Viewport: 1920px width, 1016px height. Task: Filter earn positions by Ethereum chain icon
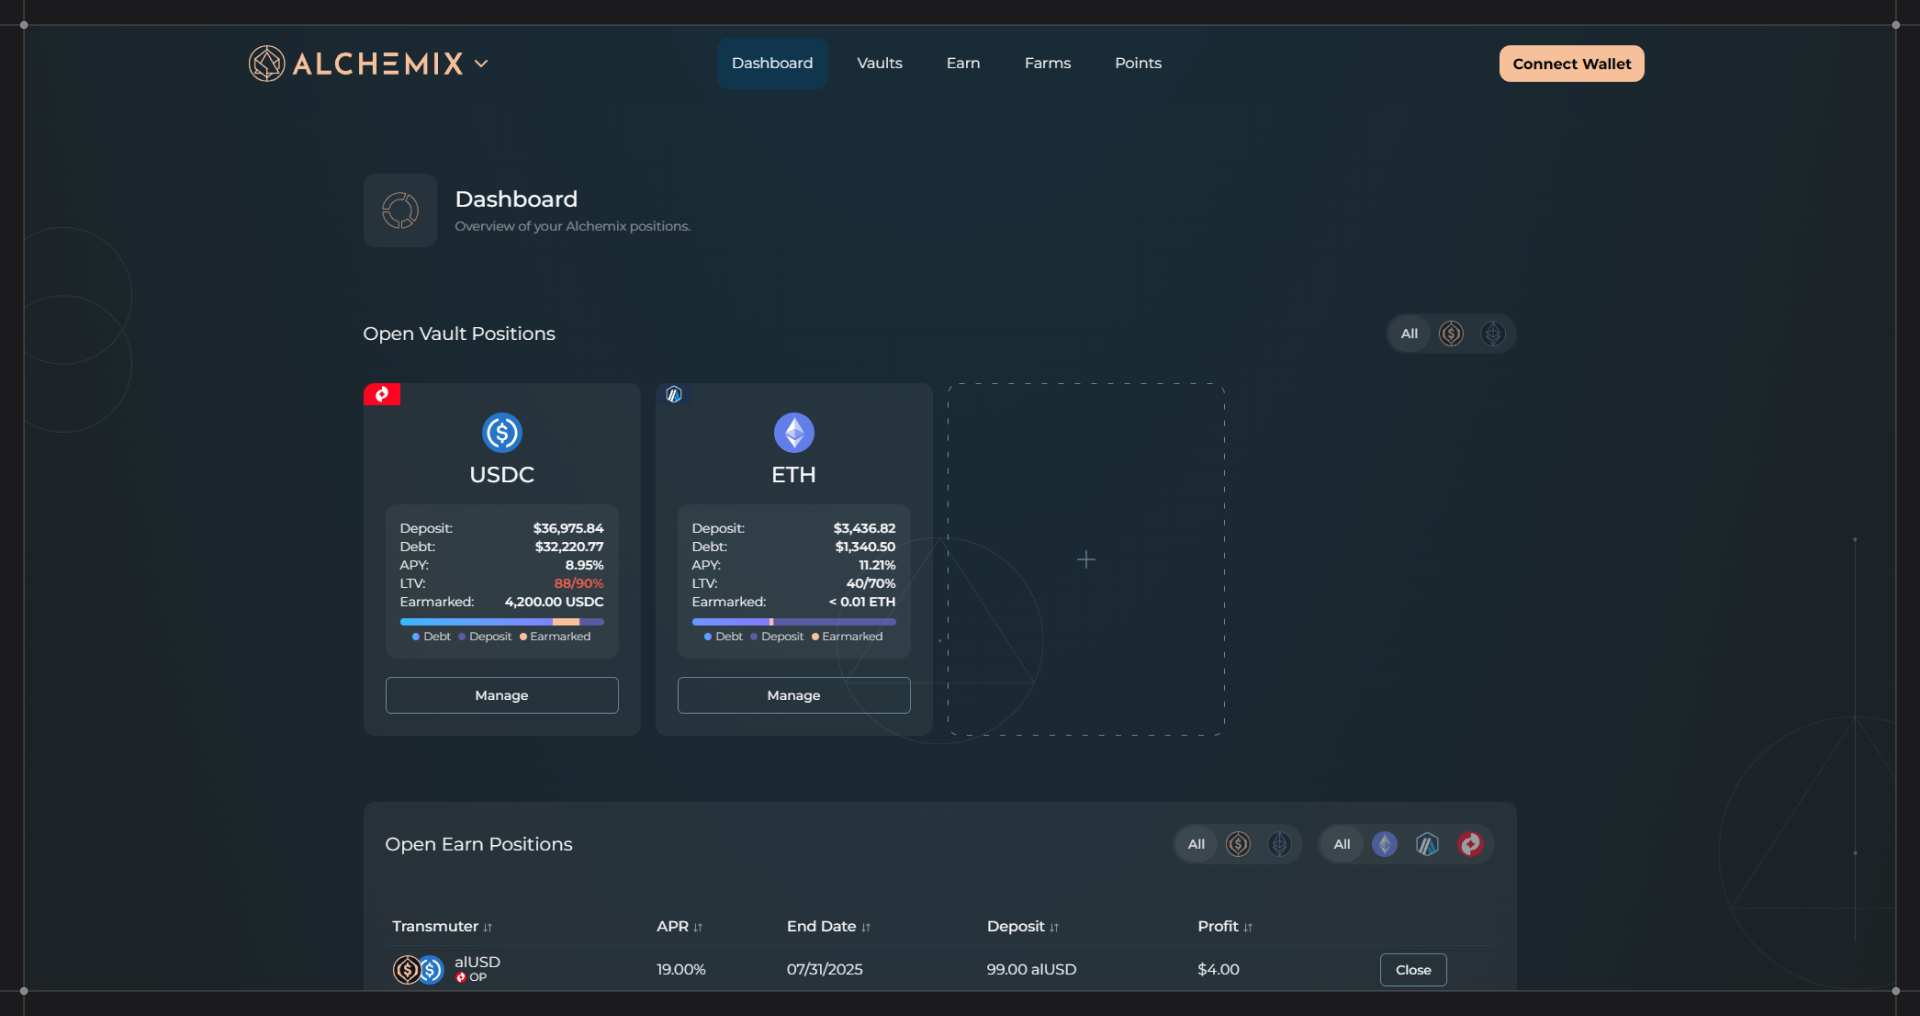(x=1384, y=845)
